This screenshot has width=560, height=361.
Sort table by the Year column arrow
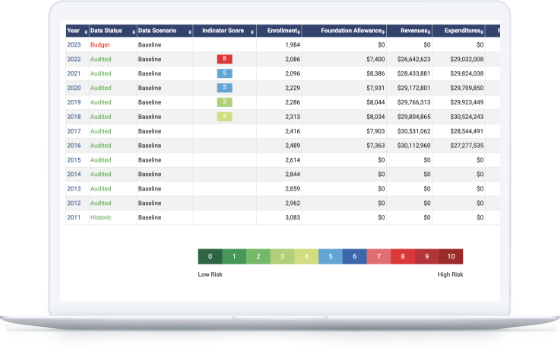pos(86,32)
